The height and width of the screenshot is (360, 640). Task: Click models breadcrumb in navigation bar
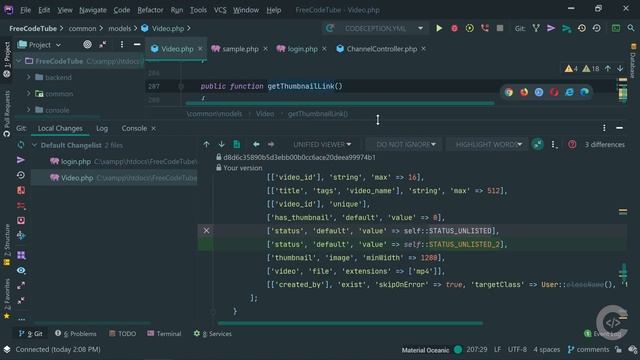(x=120, y=29)
